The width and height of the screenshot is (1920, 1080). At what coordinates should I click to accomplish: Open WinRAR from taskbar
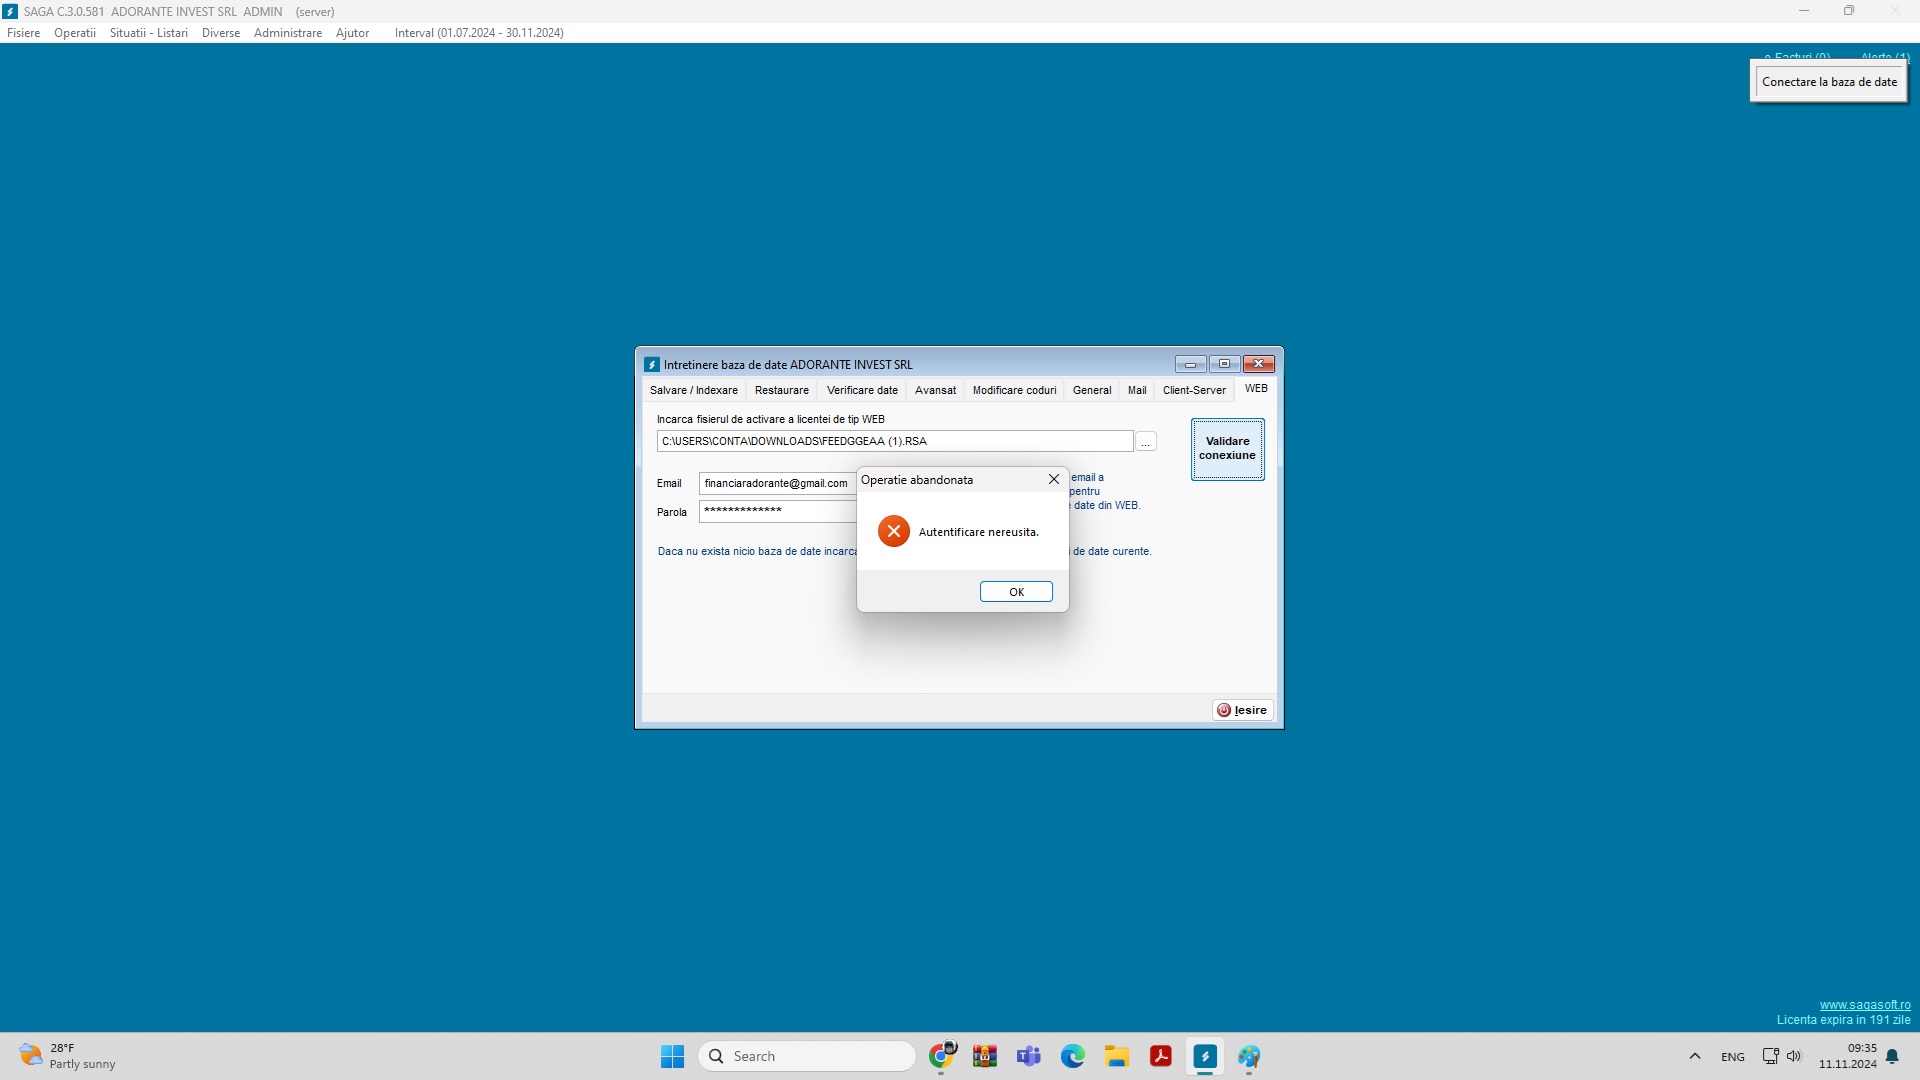985,1056
